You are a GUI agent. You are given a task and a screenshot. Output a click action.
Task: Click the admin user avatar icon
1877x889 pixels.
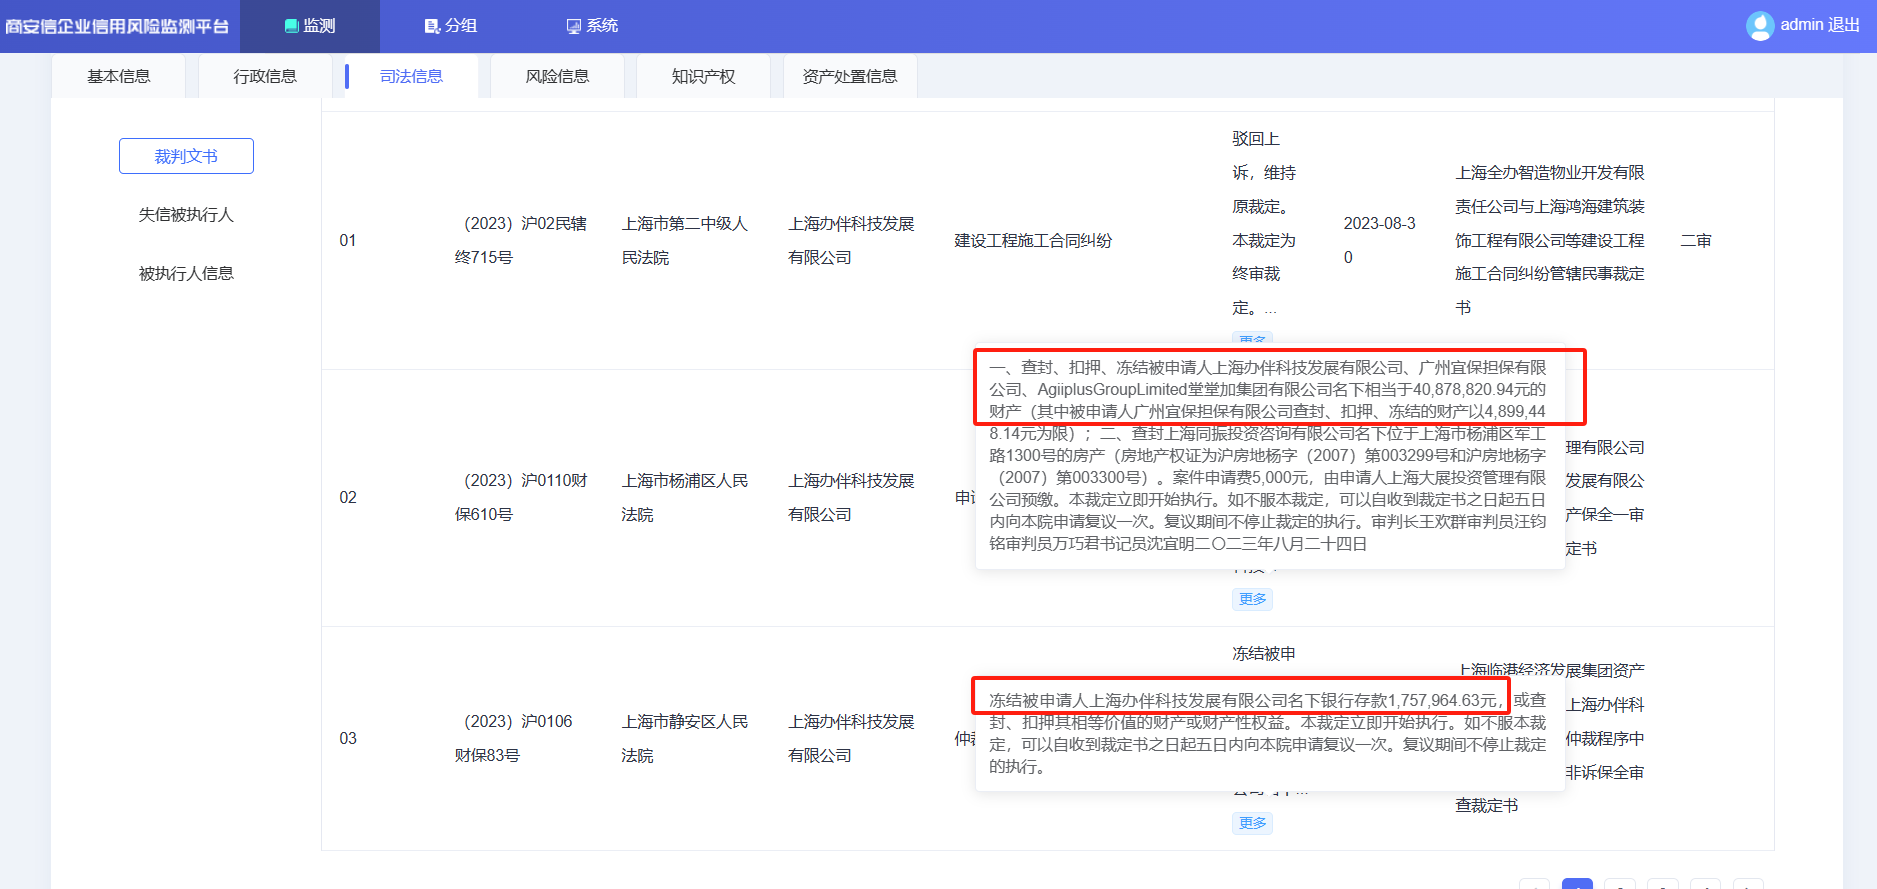1760,26
